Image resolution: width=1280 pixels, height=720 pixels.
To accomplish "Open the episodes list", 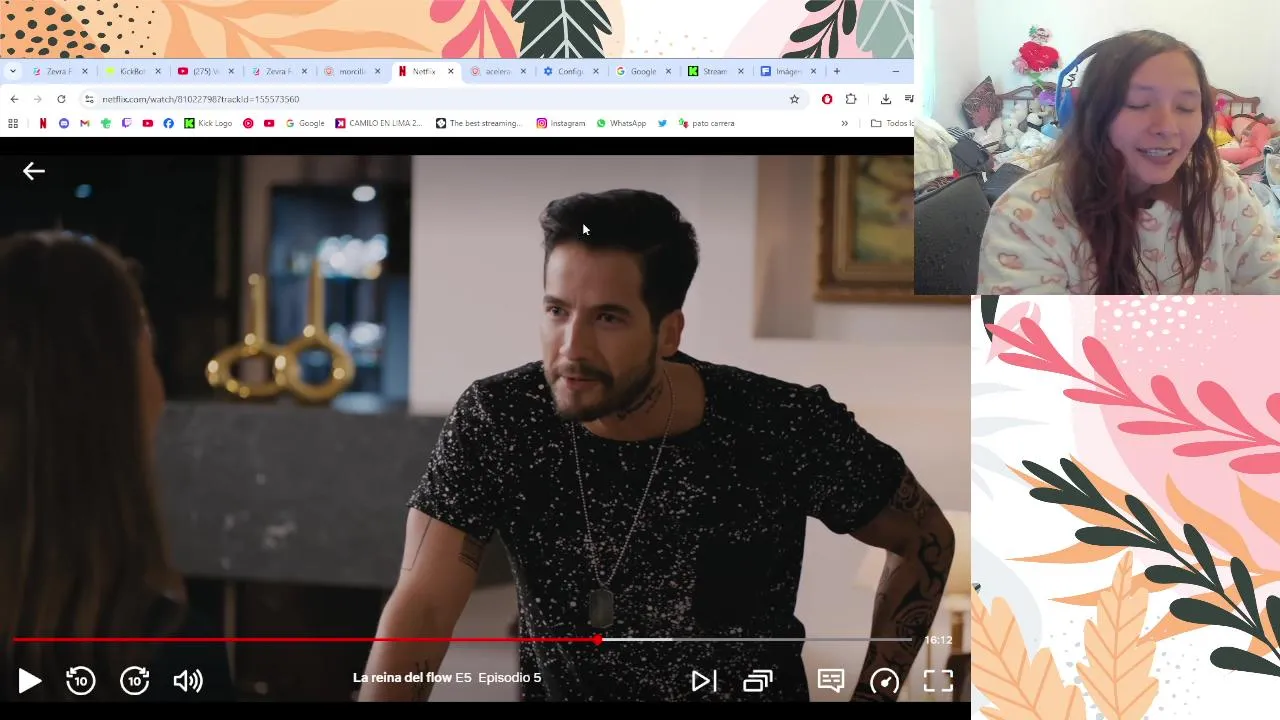I will coord(758,681).
